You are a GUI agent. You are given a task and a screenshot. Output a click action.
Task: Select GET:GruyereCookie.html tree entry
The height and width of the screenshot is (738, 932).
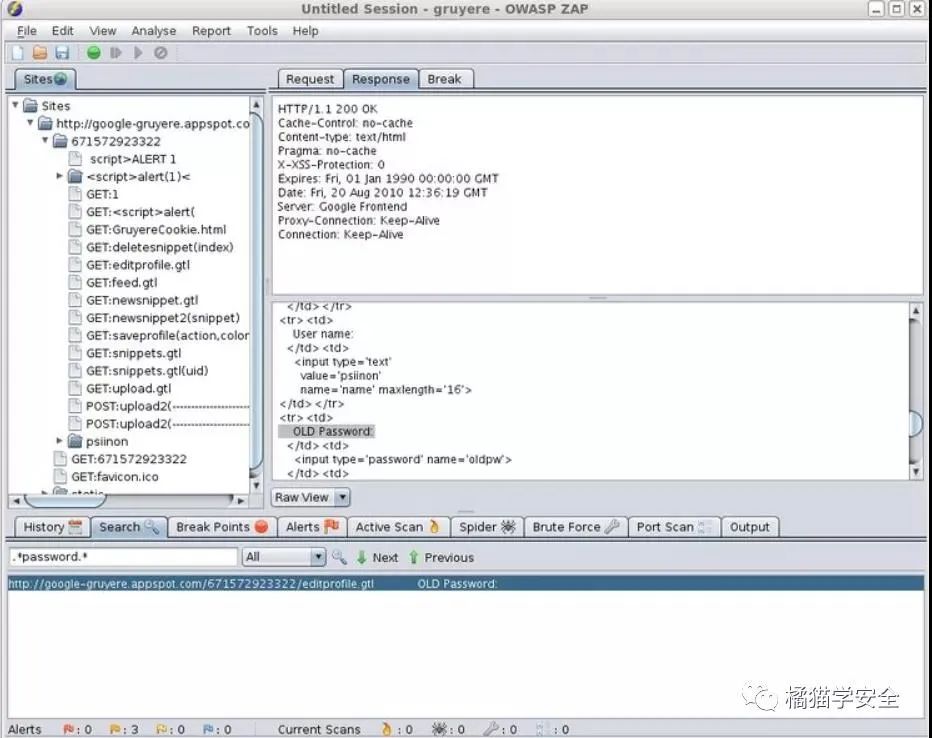tap(156, 229)
